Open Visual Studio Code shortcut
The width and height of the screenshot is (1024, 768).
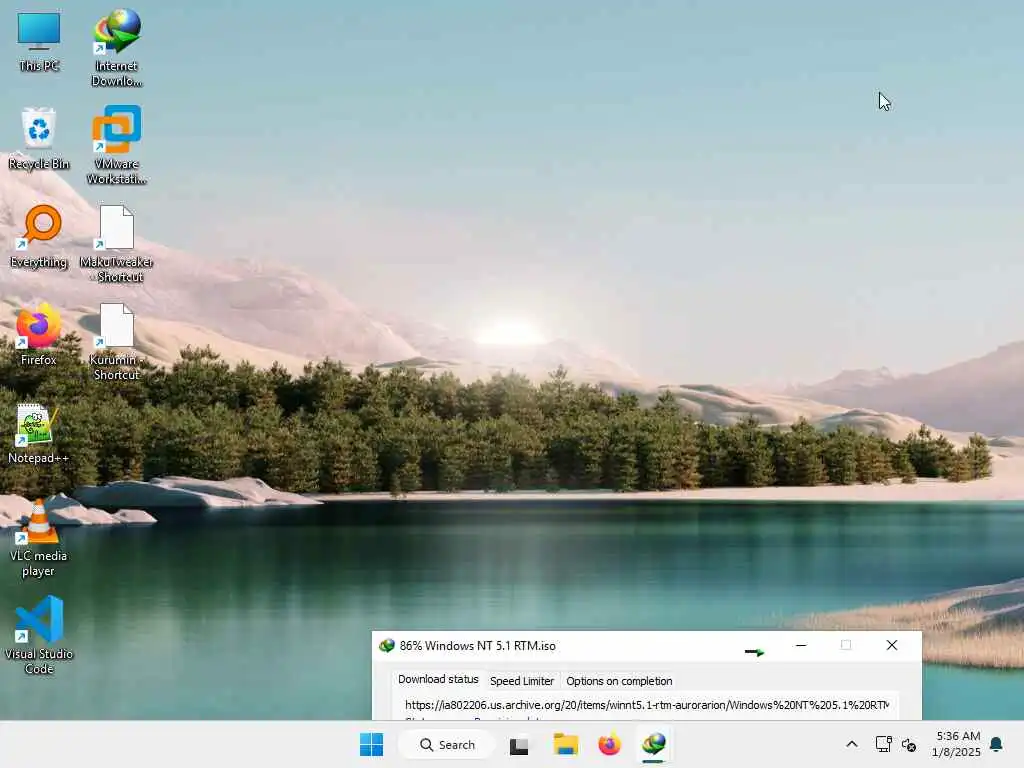point(39,635)
